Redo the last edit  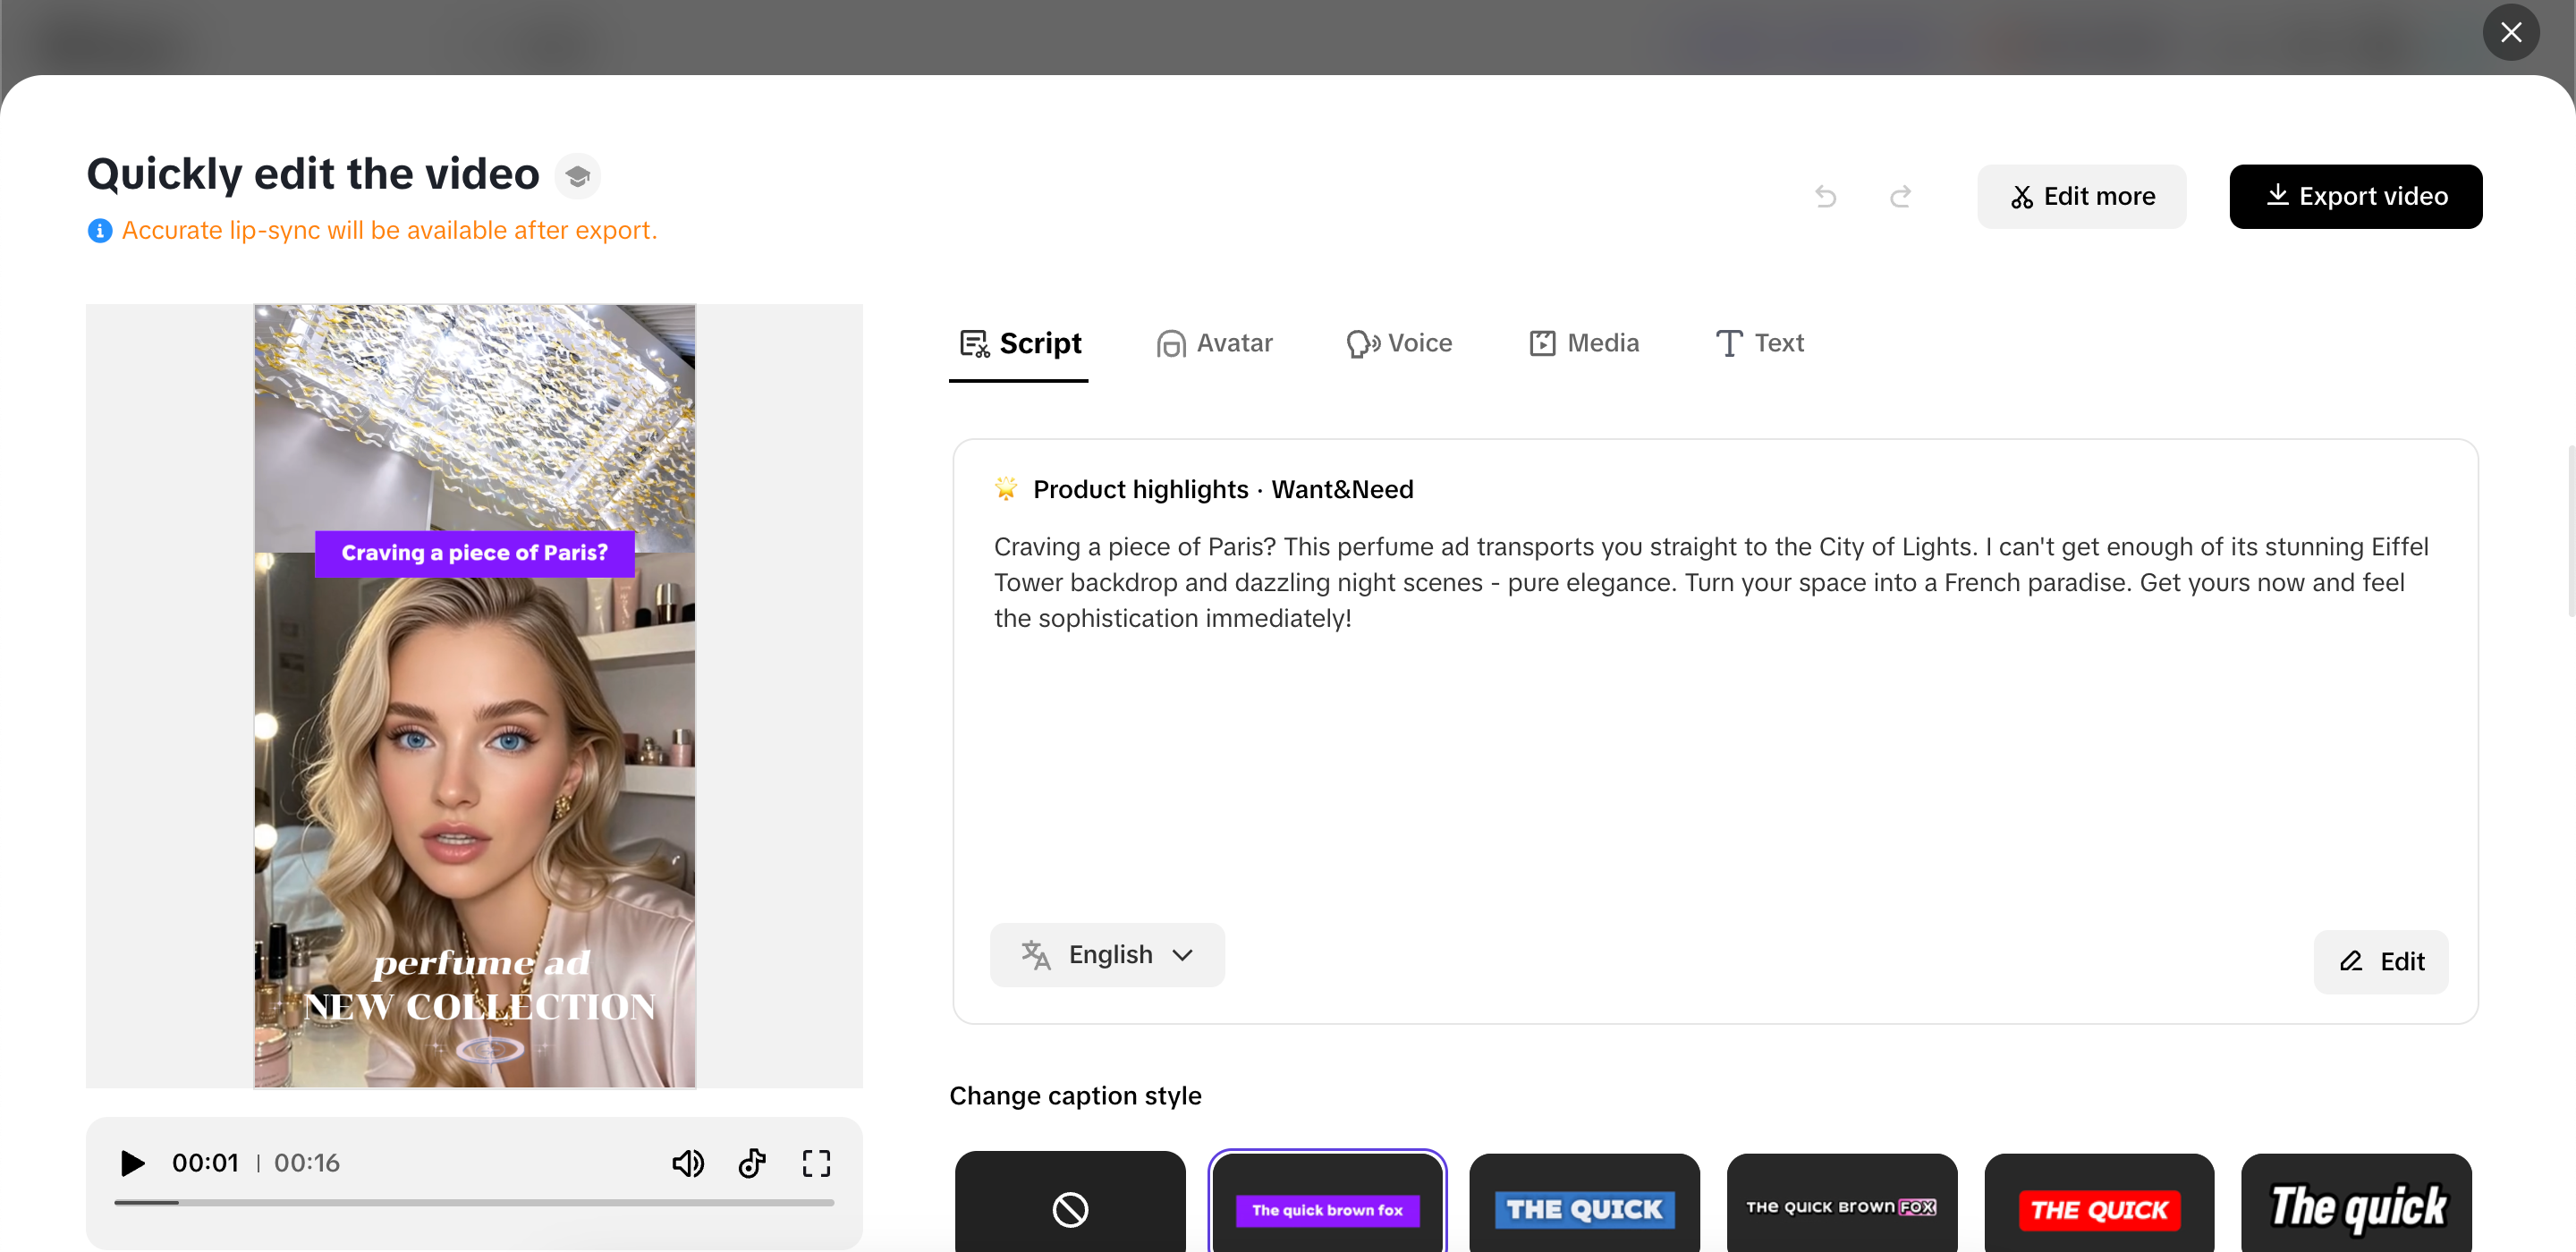[x=1900, y=196]
